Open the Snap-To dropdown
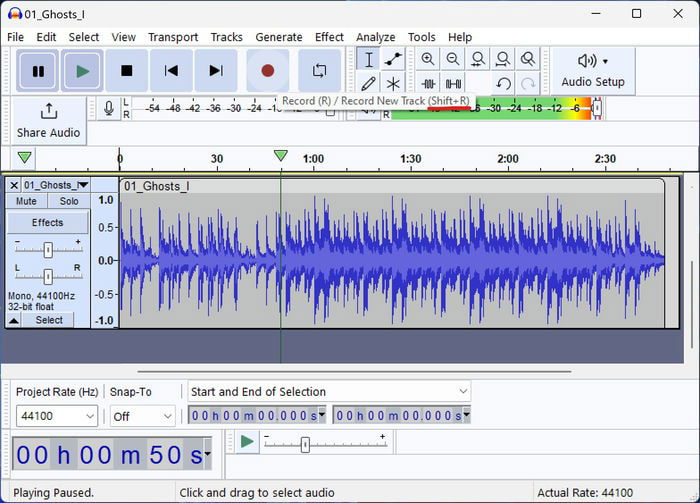The height and width of the screenshot is (503, 700). click(142, 416)
